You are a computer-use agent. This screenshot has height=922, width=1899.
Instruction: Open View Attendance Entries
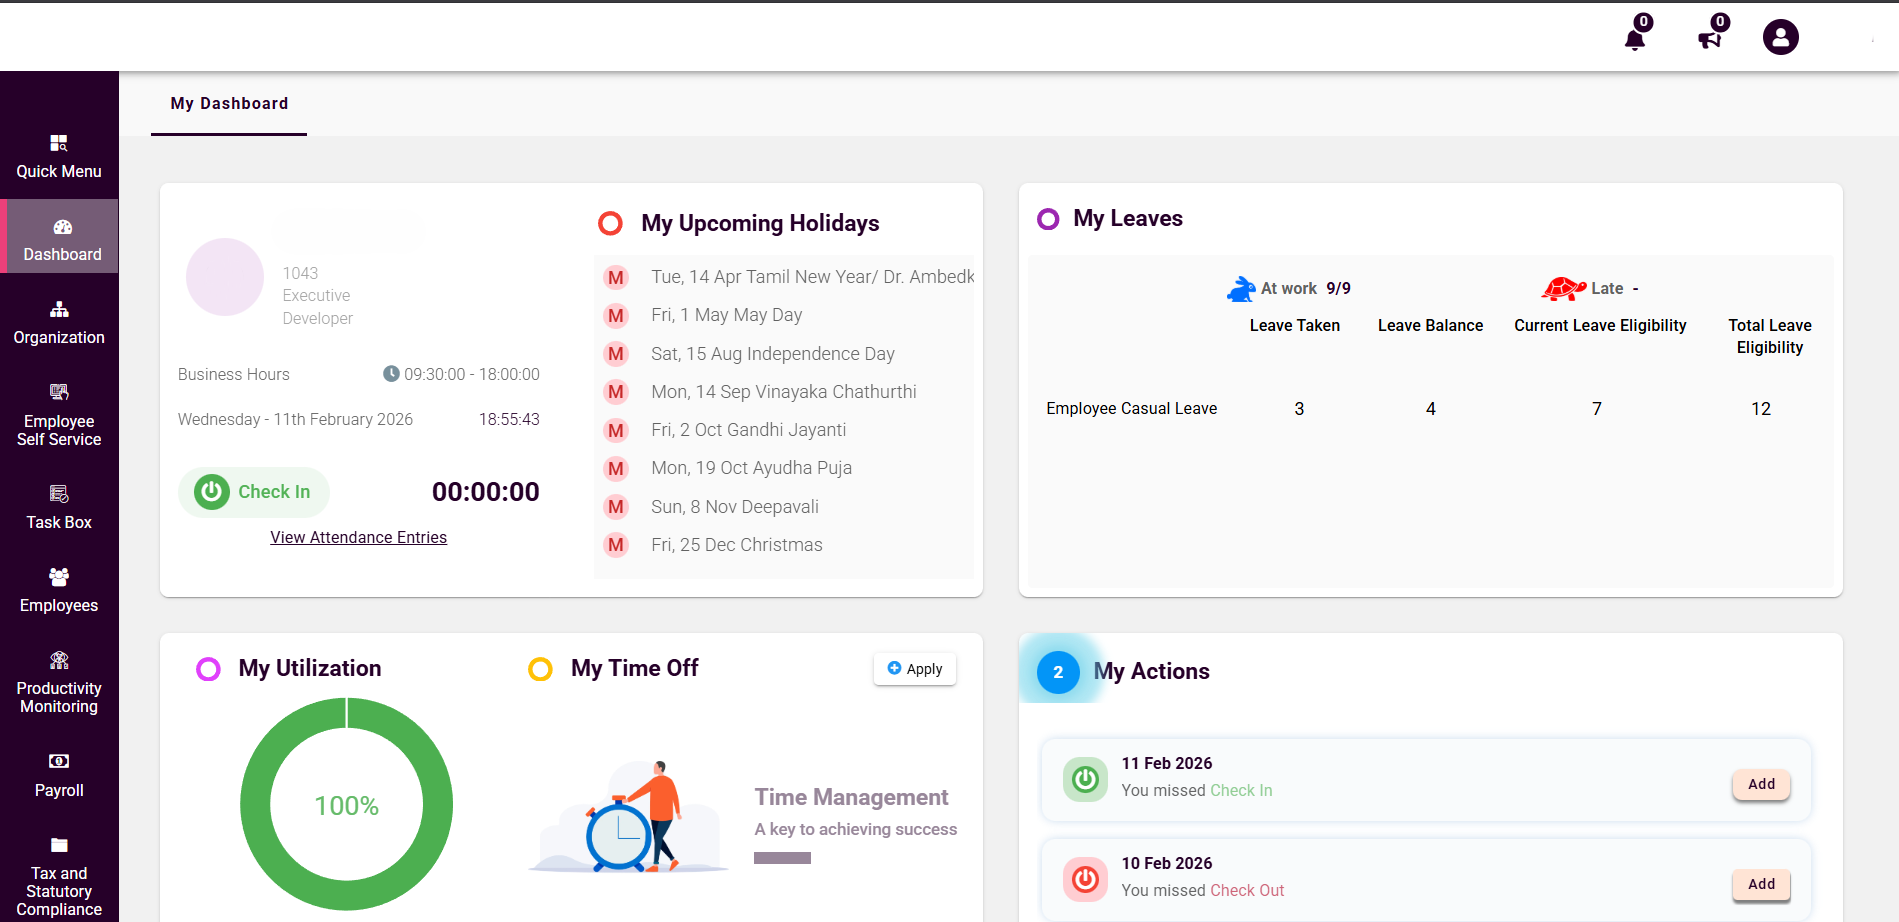[x=358, y=537]
